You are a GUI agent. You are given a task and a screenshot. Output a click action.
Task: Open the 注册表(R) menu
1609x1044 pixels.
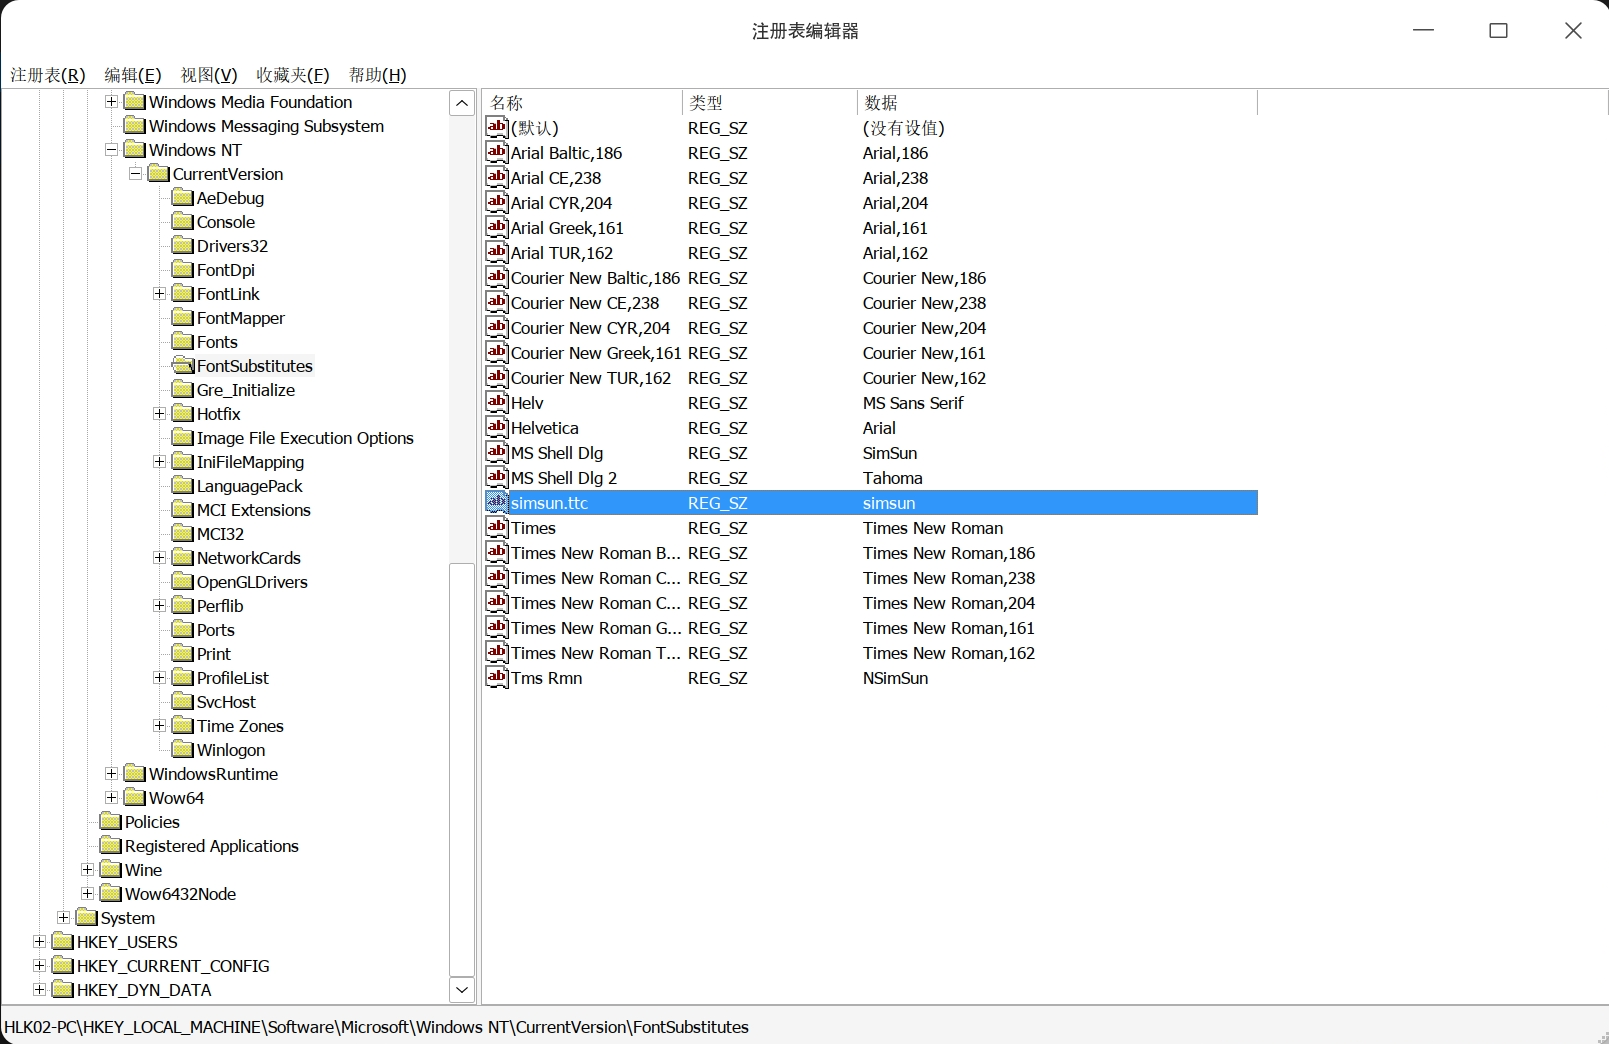point(48,75)
